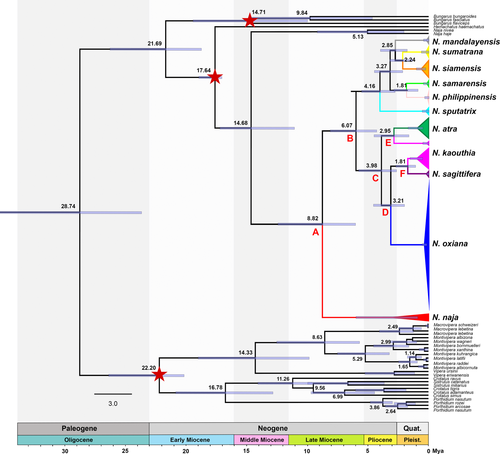Viewport: 500px width, 454px height.
Task: Click the red star at node 14.71
Action: [250, 20]
